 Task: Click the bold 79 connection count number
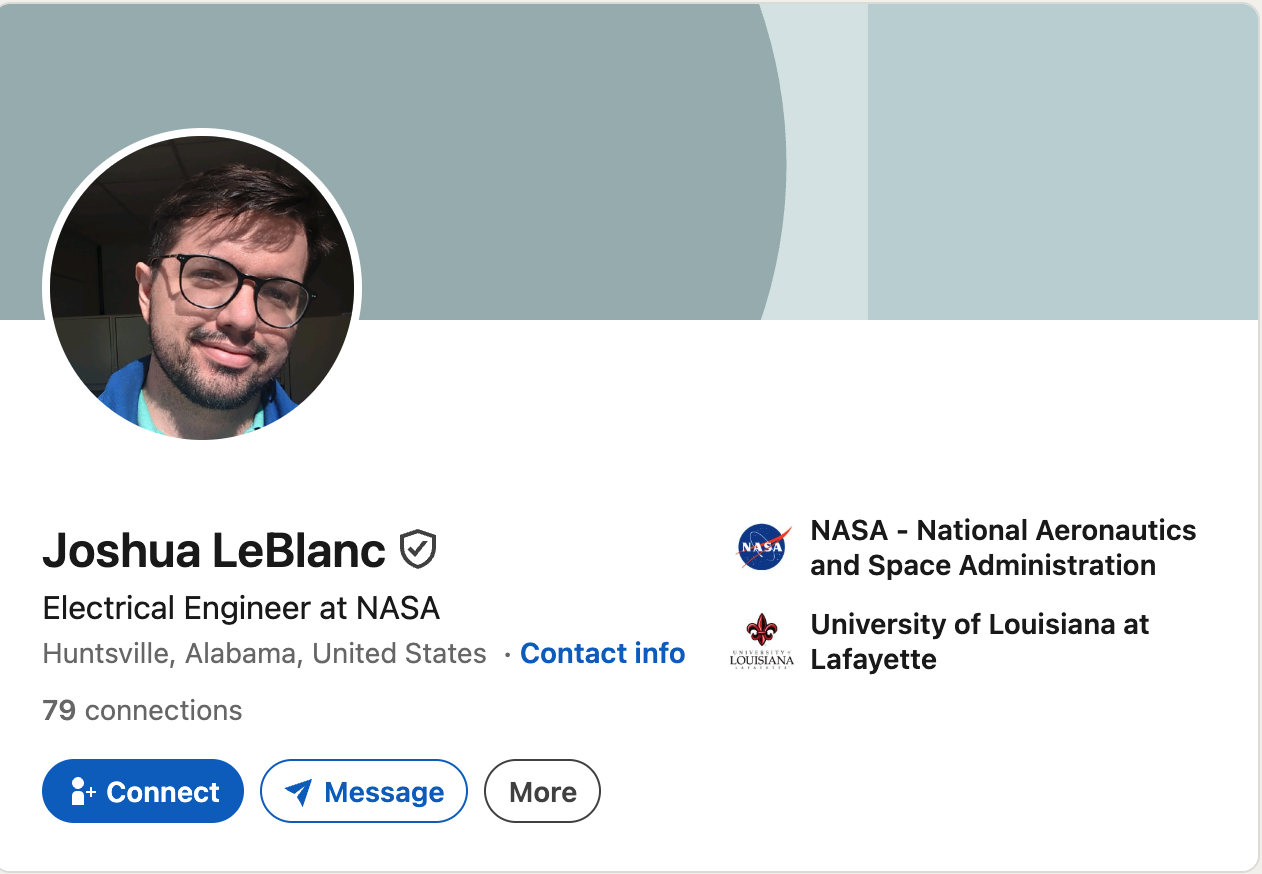[x=59, y=711]
